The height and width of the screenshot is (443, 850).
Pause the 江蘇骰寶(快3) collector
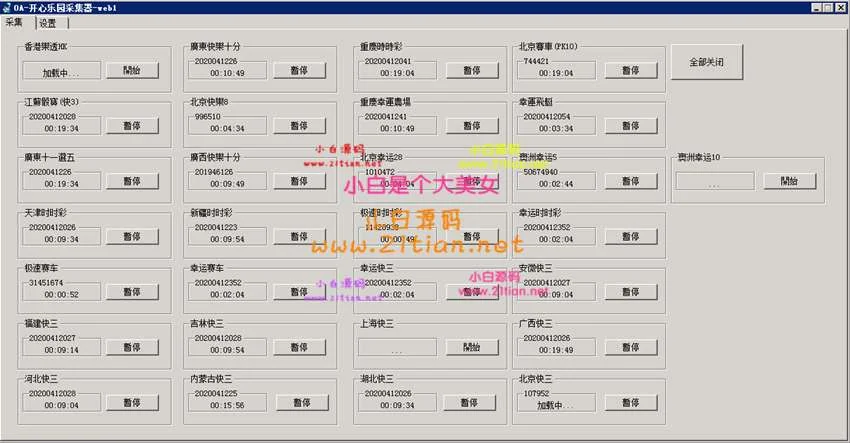[132, 126]
